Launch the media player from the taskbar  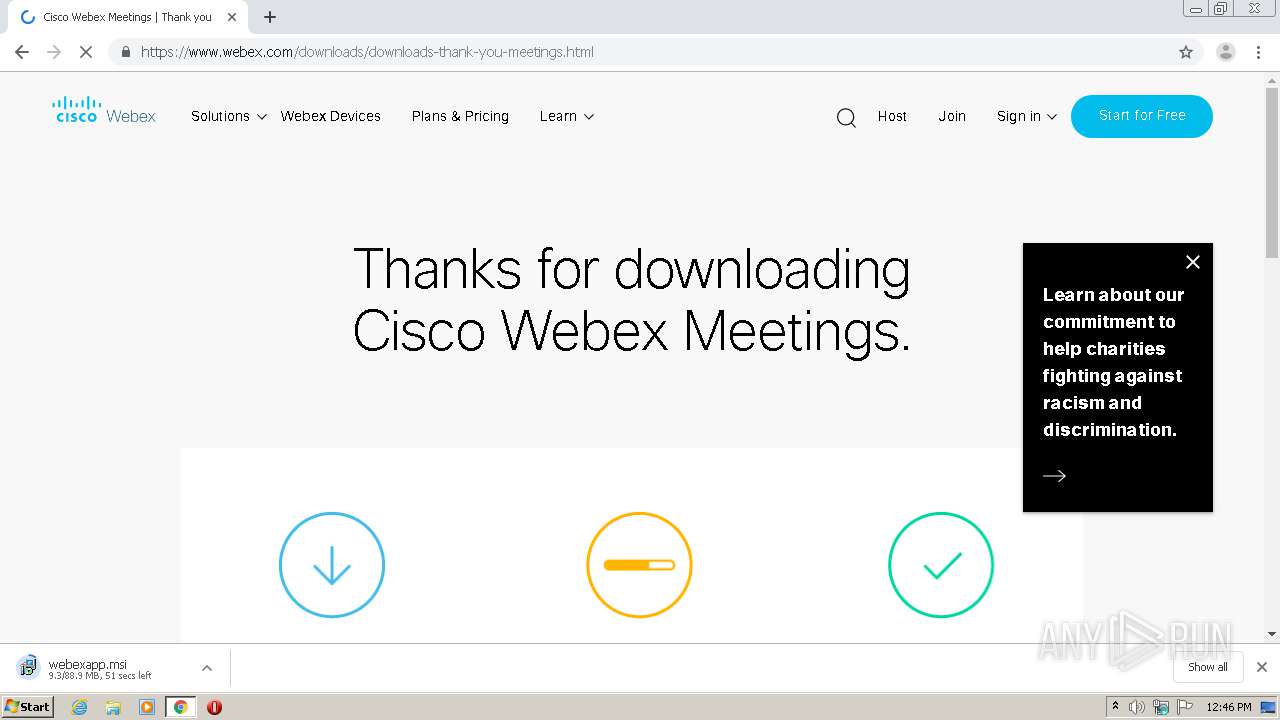pyautogui.click(x=147, y=707)
